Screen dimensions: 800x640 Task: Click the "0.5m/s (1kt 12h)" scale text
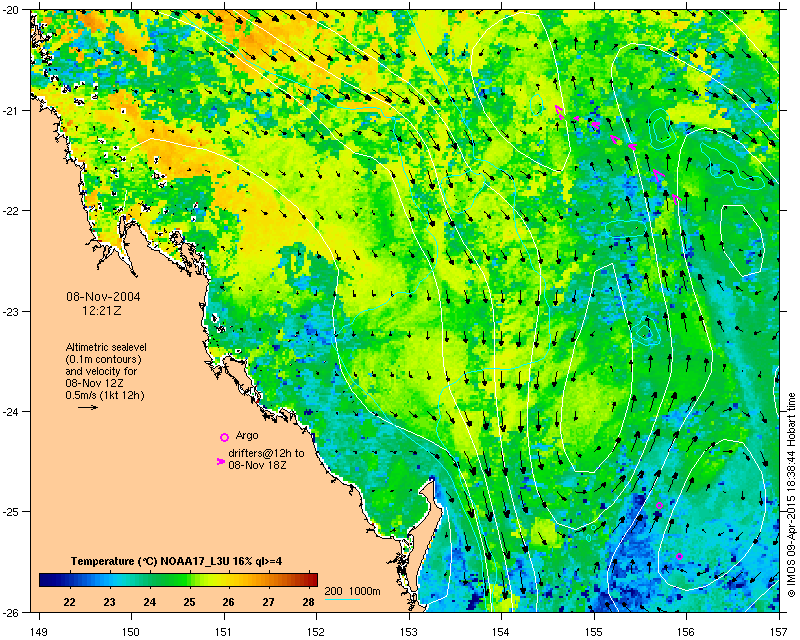pos(105,395)
